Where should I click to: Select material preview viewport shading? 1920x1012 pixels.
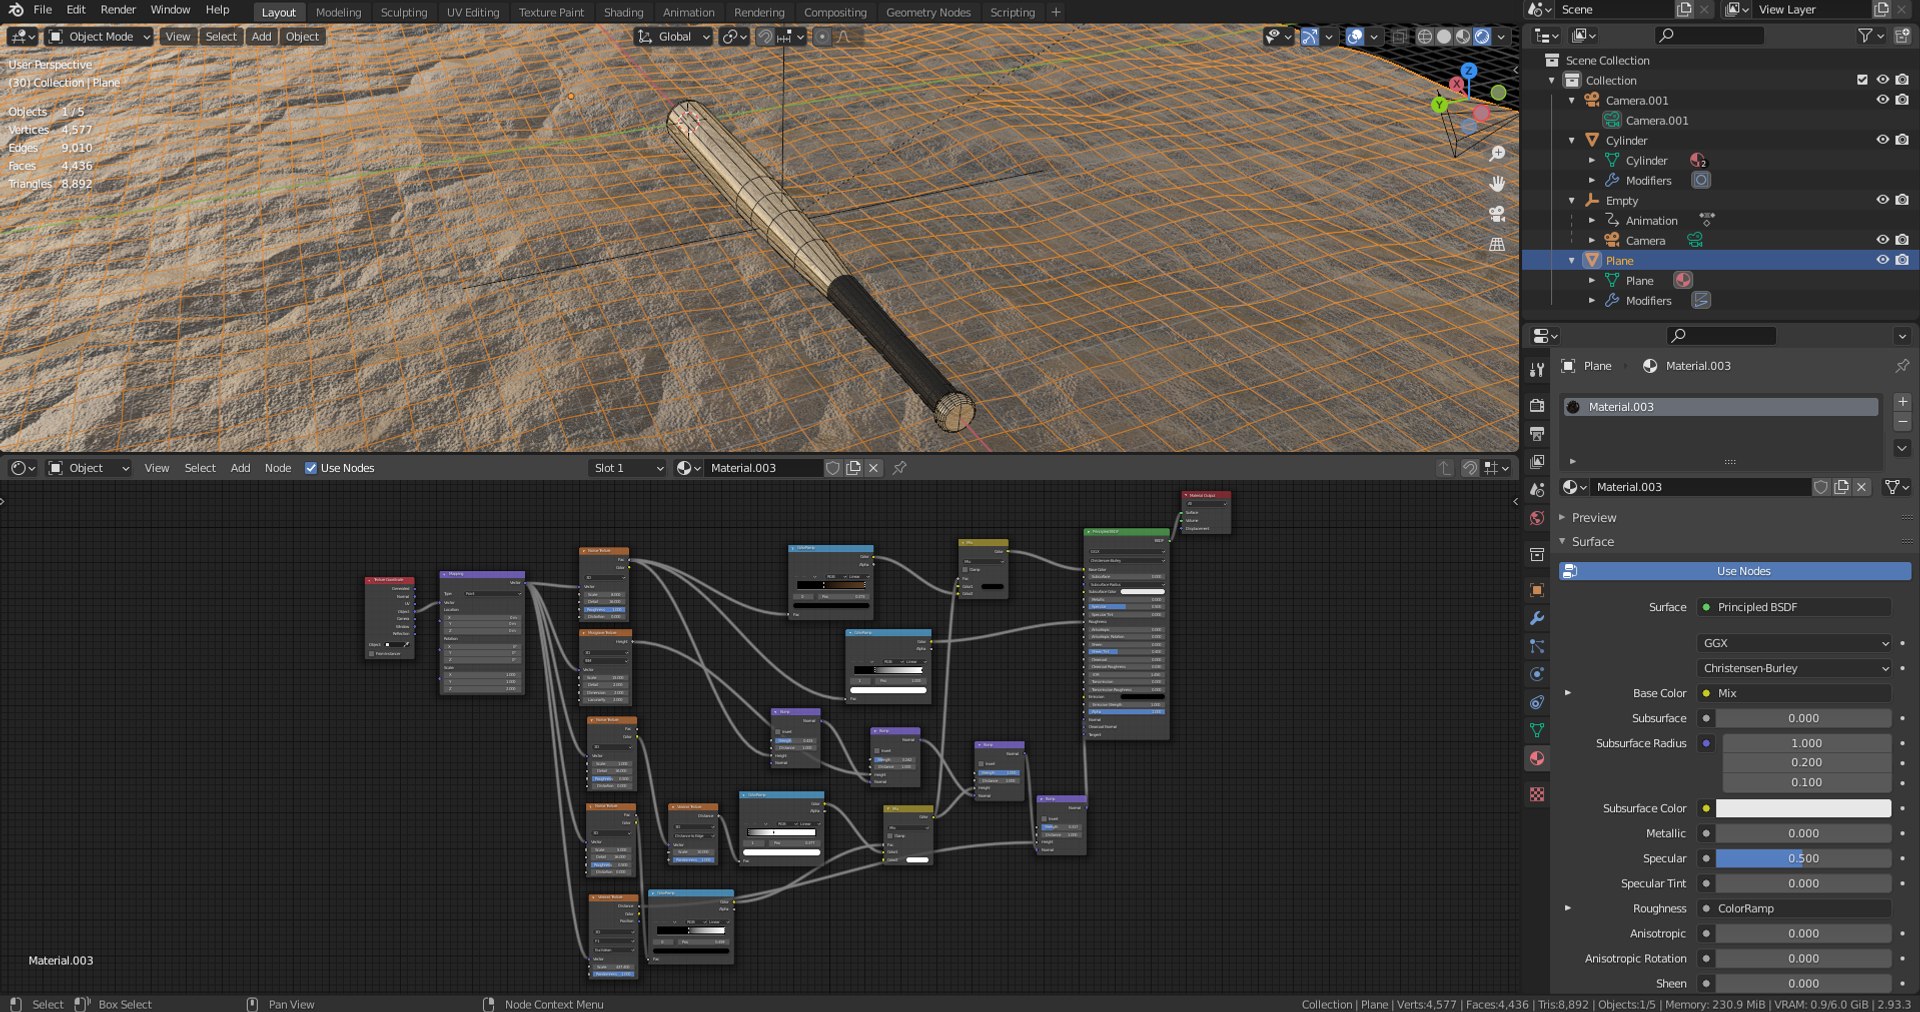point(1463,36)
